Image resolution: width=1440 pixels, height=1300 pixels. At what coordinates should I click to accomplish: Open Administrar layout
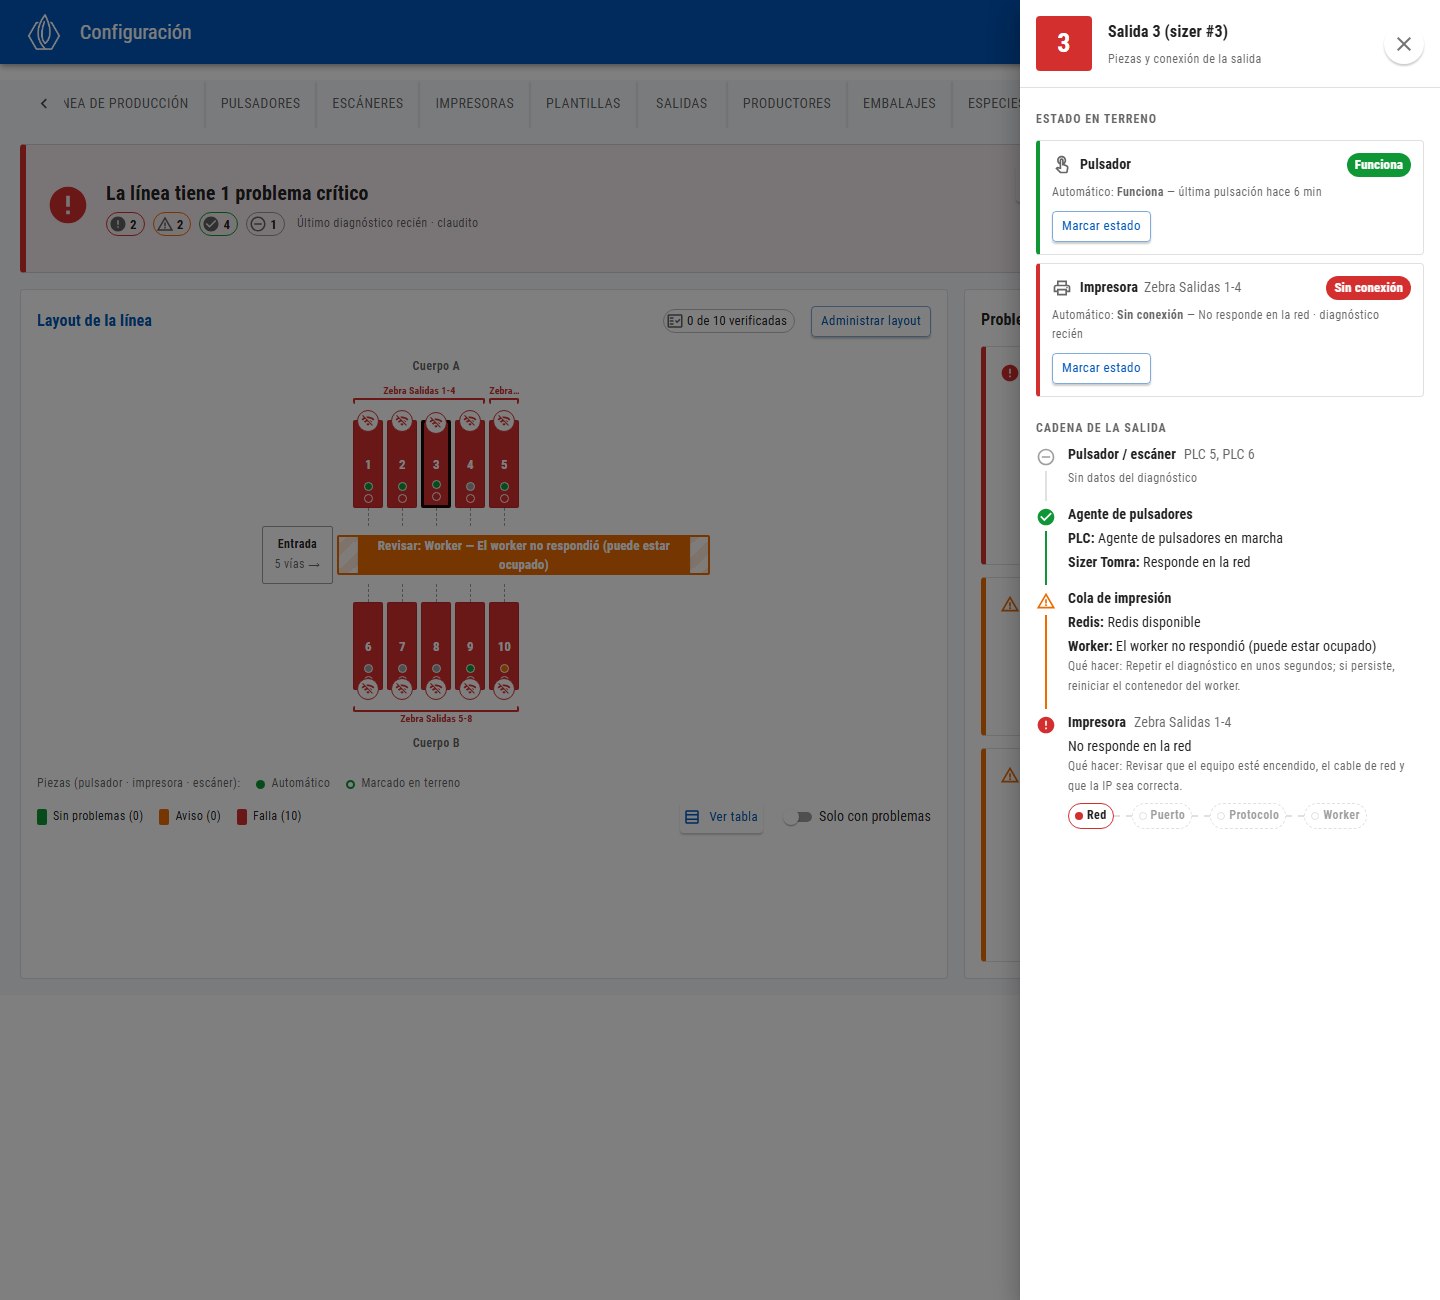(x=871, y=321)
